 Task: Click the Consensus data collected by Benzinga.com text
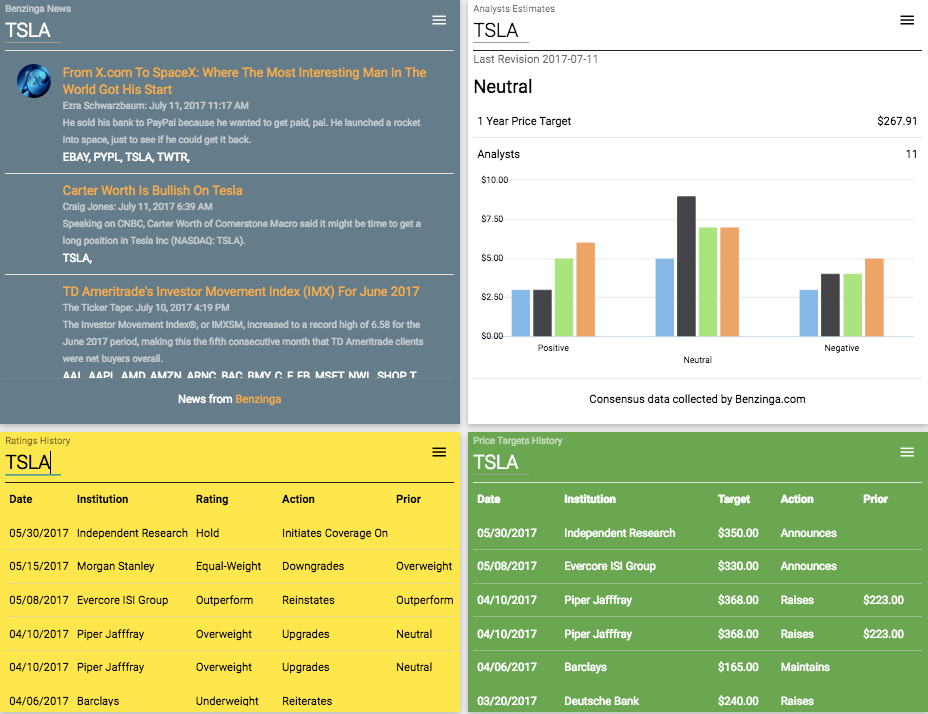(697, 399)
